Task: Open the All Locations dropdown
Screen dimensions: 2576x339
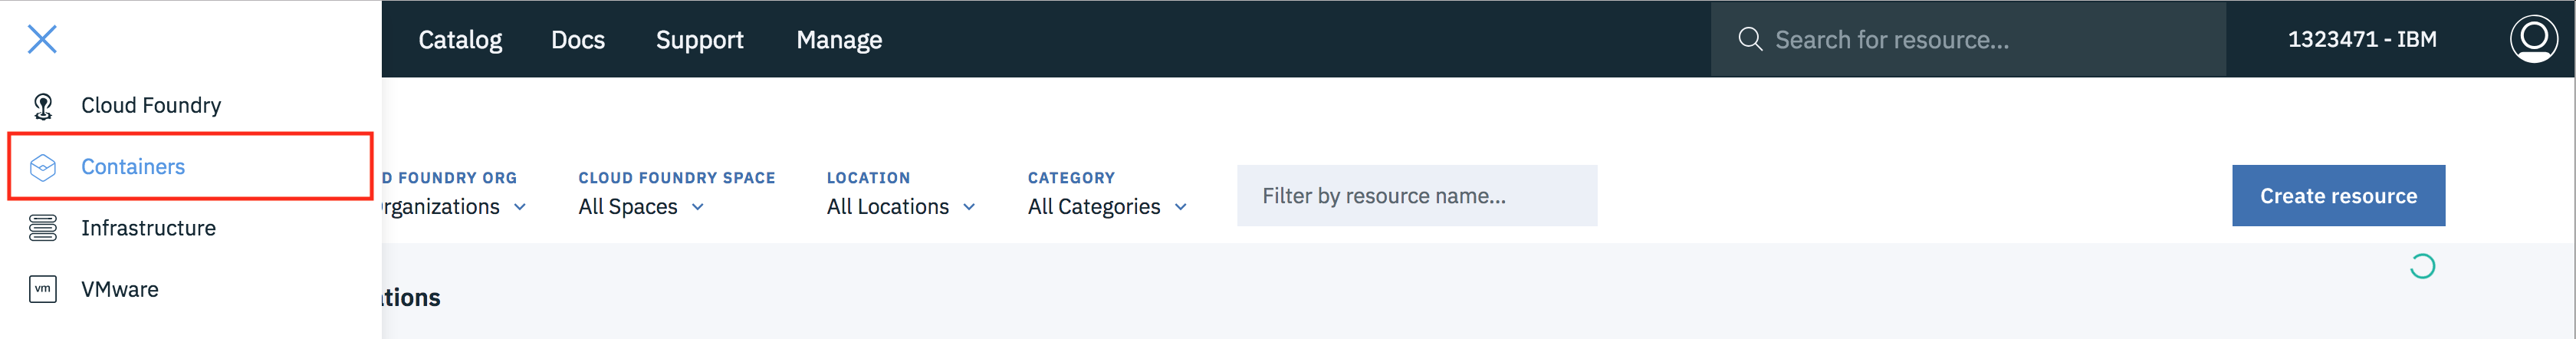Action: point(900,207)
